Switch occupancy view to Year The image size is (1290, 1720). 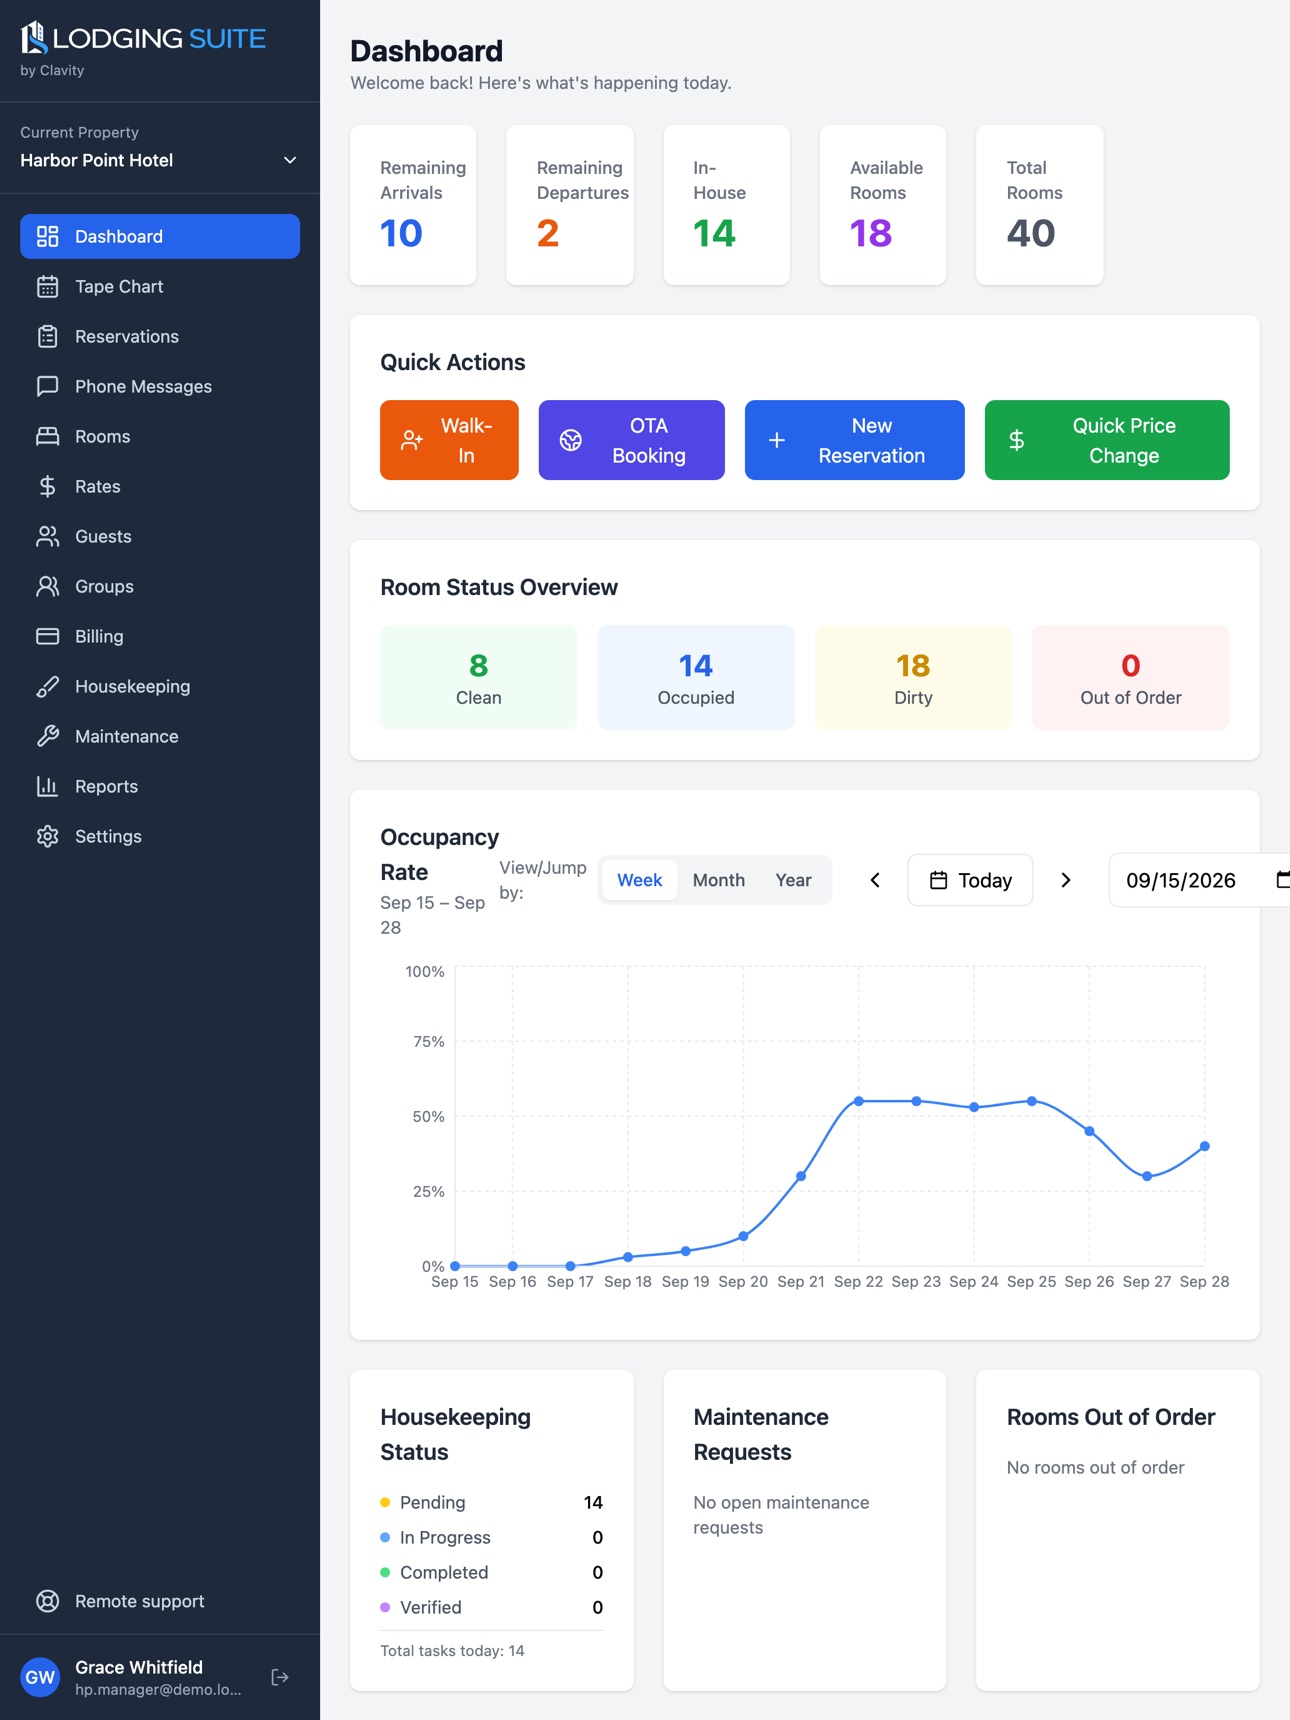793,880
